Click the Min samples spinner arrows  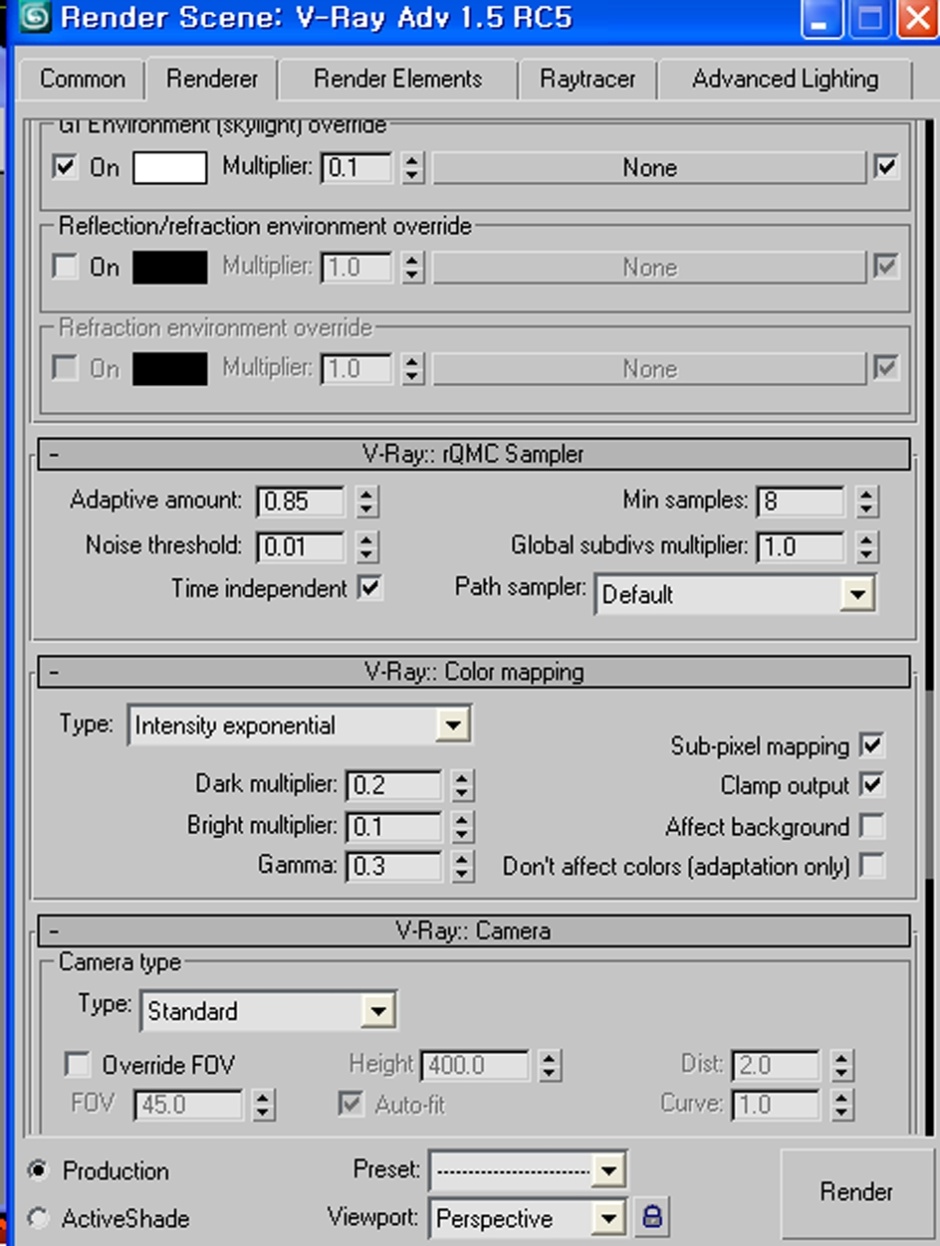[867, 501]
